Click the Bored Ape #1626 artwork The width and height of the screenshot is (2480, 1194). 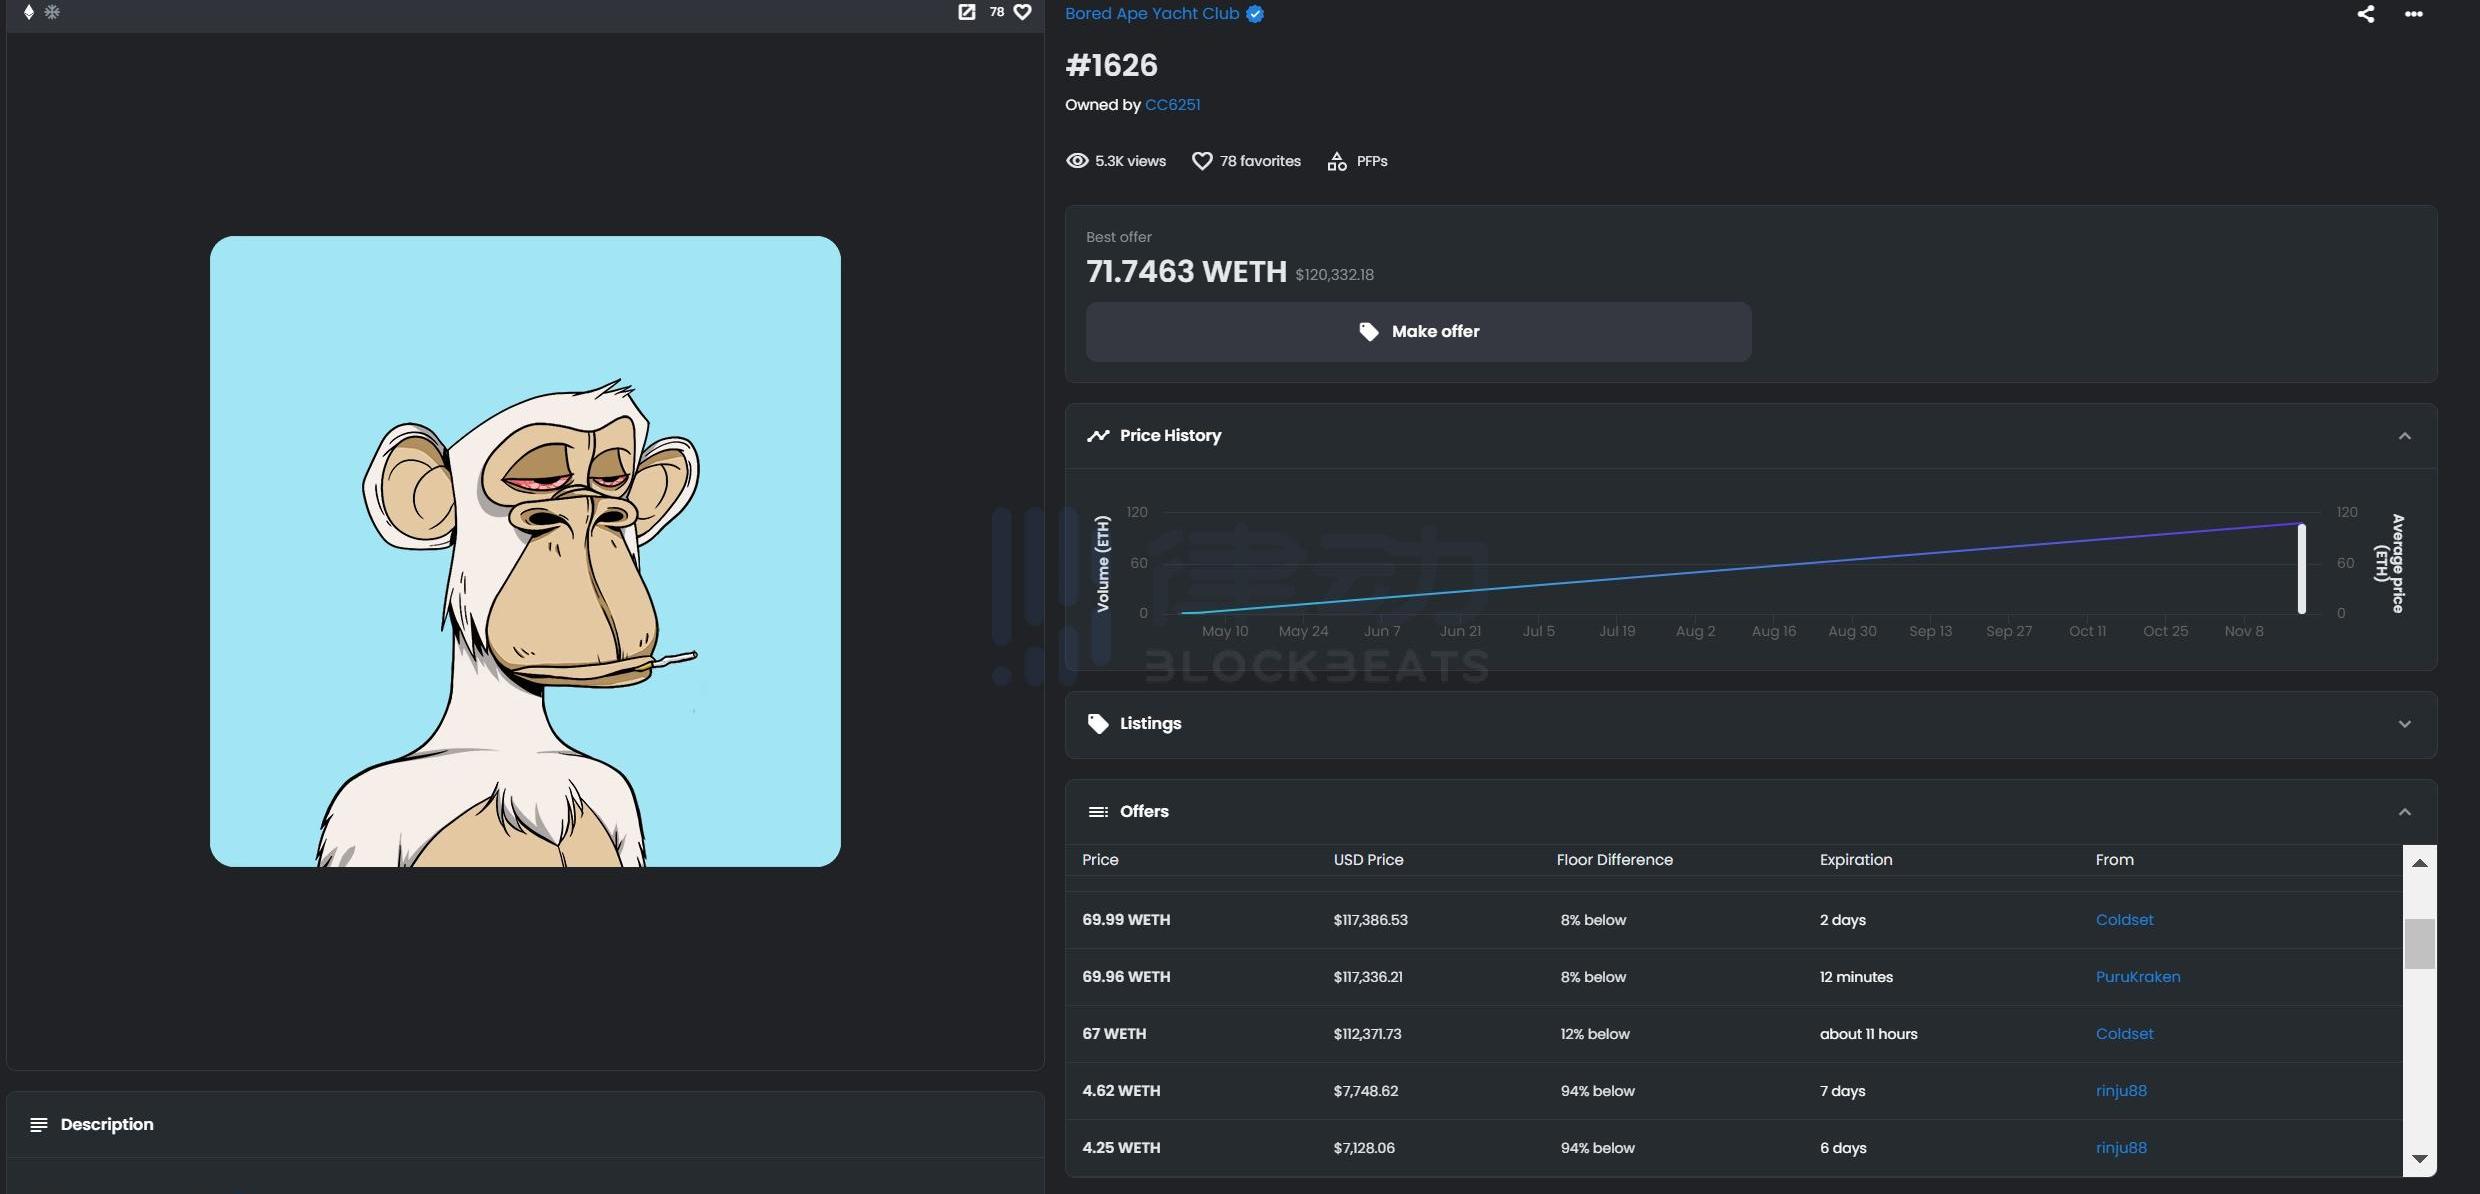(x=525, y=551)
